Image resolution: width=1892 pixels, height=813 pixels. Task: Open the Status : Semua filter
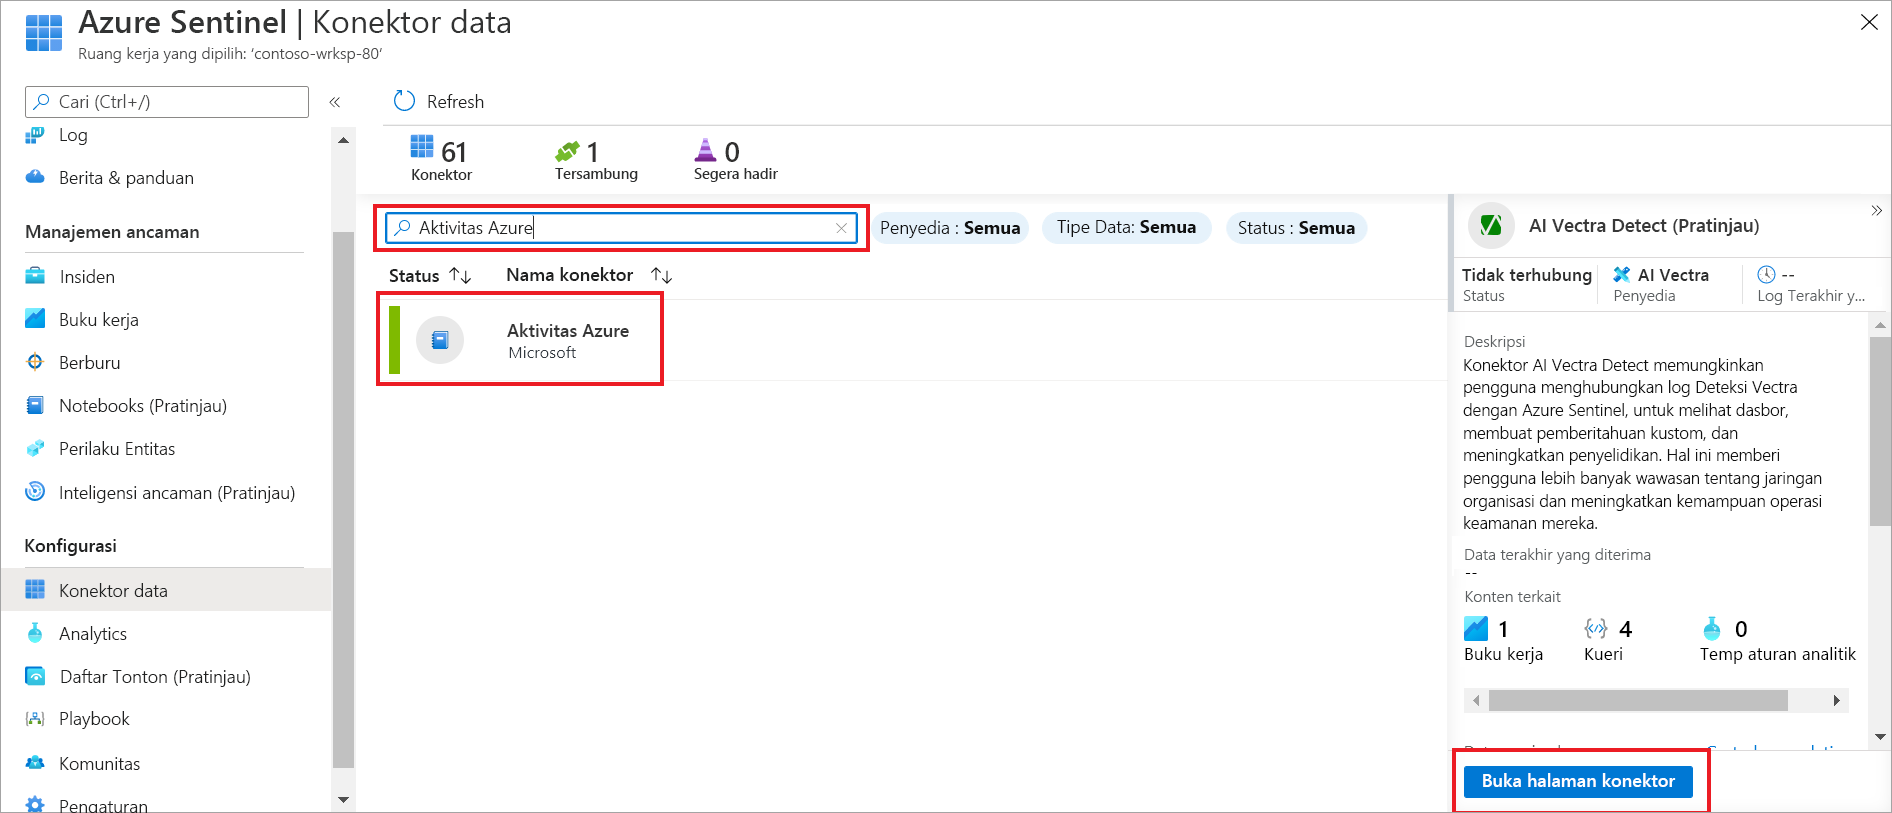(1296, 228)
